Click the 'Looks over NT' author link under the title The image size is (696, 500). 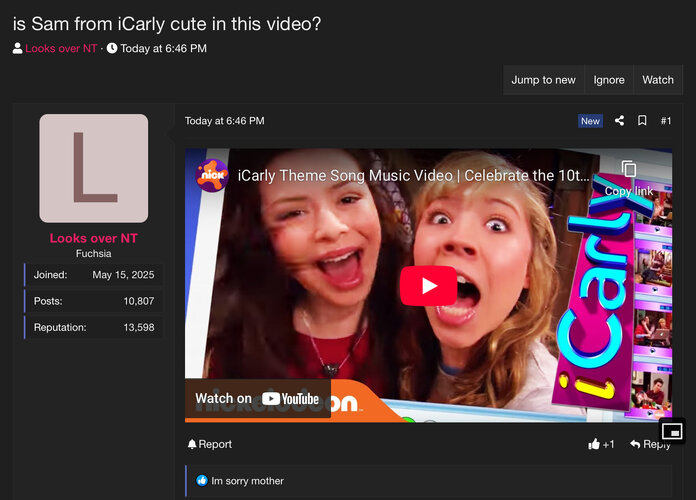tap(60, 48)
